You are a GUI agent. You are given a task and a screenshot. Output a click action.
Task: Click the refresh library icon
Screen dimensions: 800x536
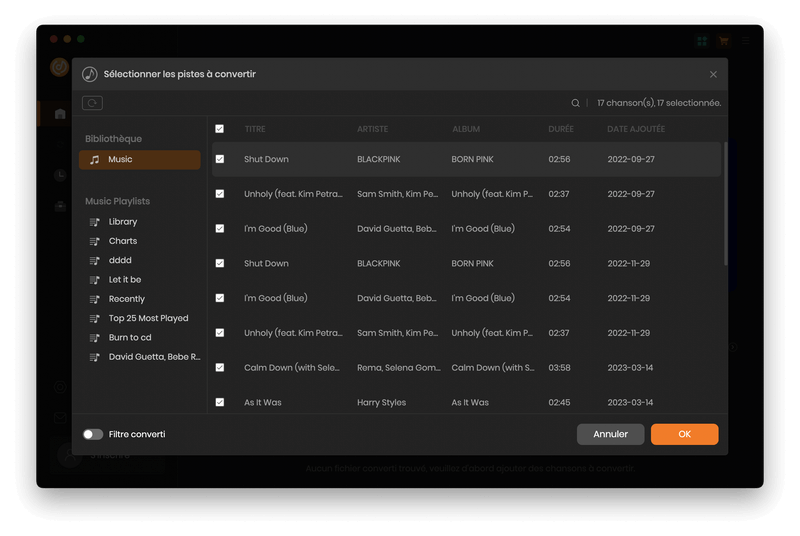(x=92, y=103)
